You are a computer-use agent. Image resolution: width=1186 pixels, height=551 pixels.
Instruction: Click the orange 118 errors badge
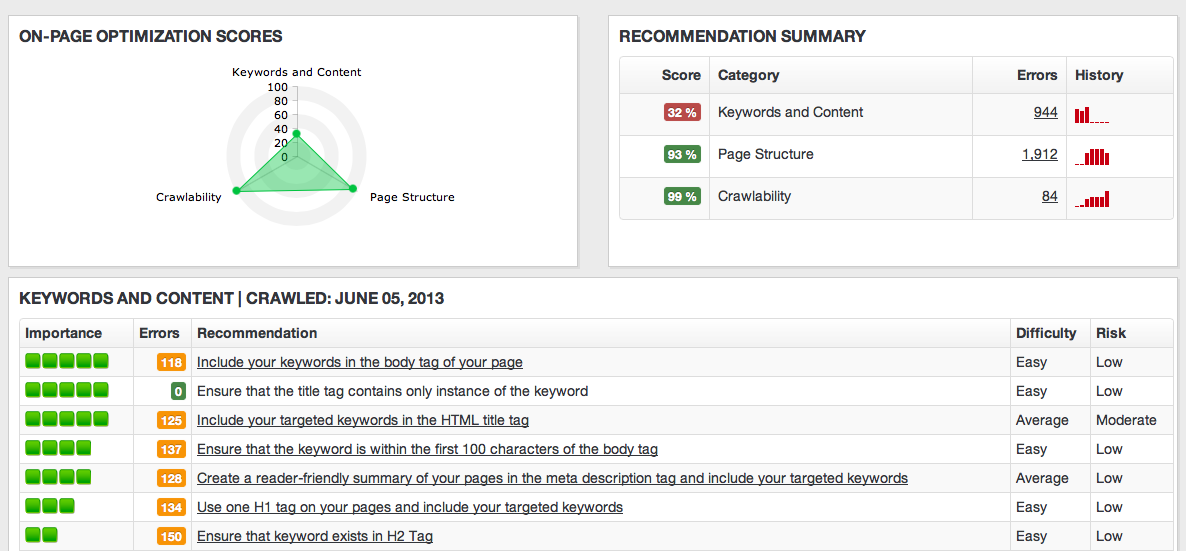pos(171,363)
